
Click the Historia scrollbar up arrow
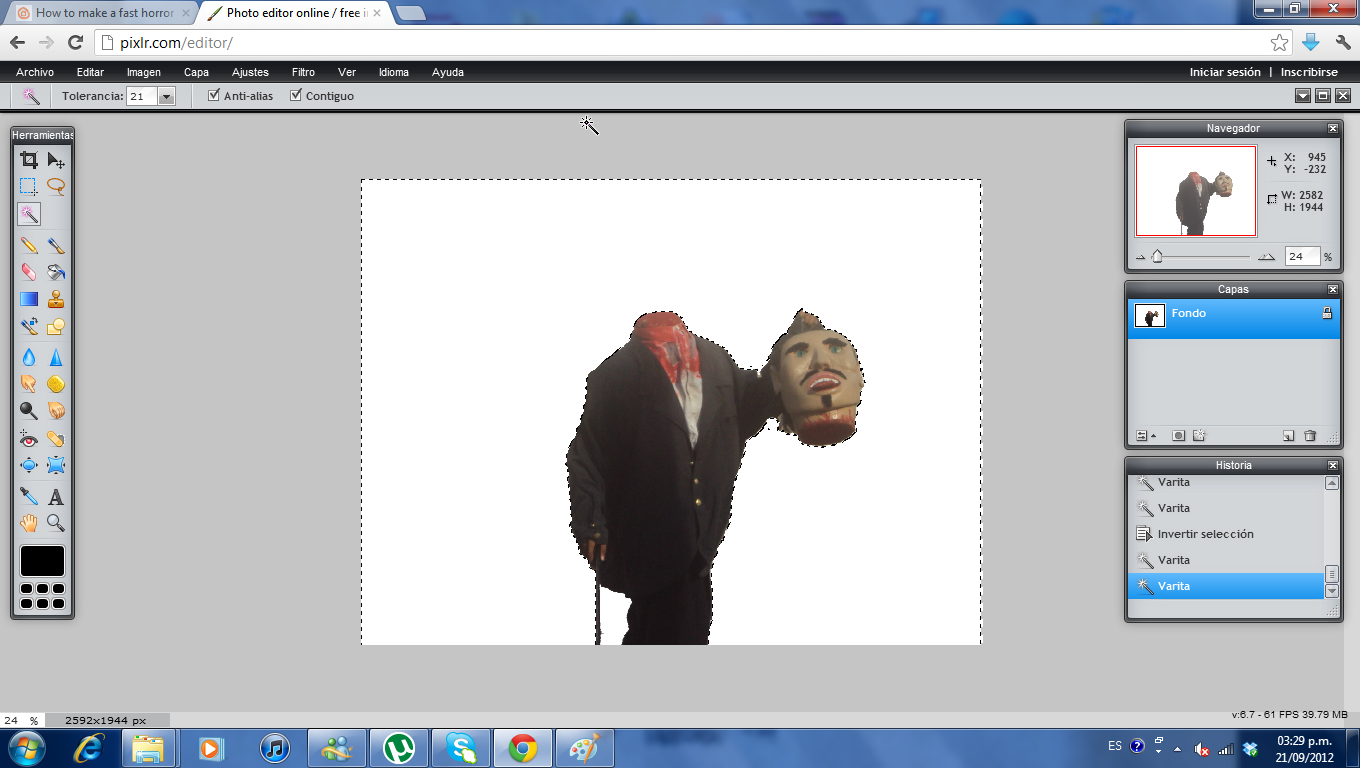1332,483
